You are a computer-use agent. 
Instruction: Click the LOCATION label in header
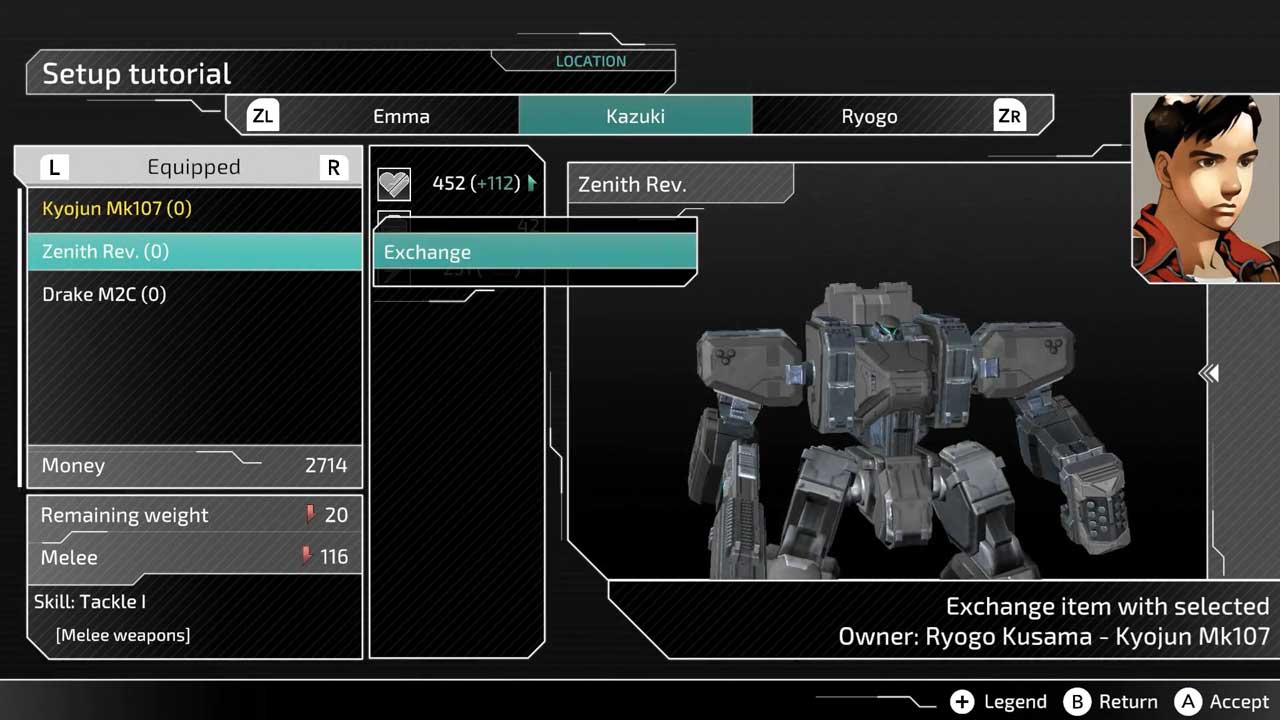(590, 61)
